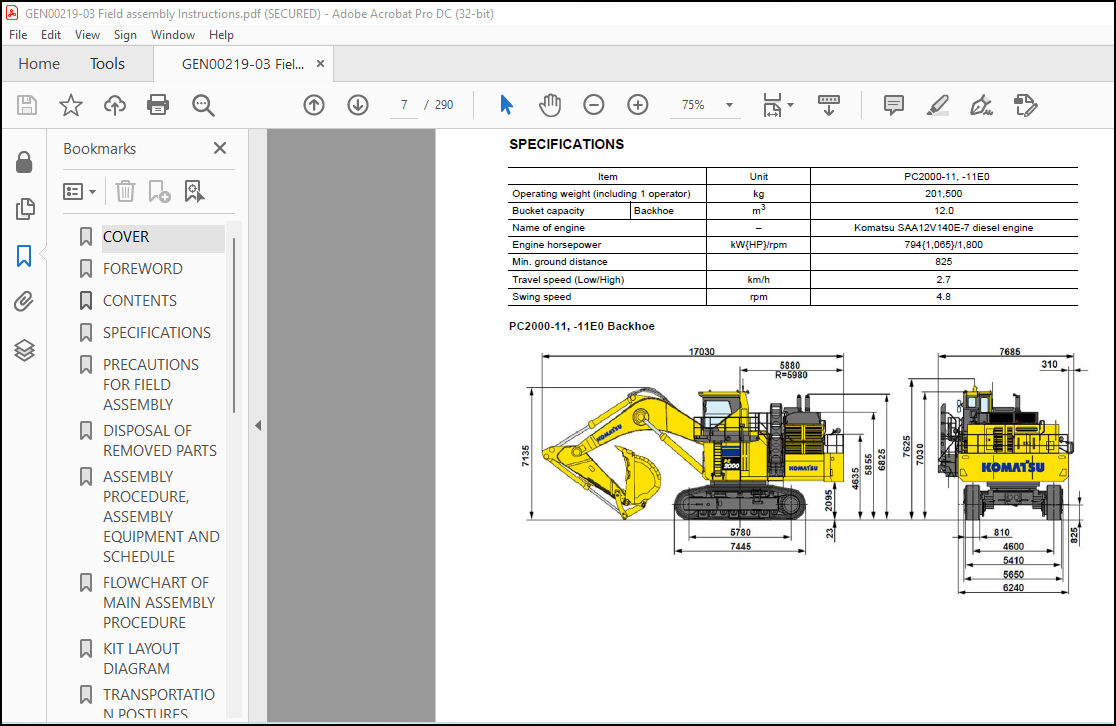This screenshot has height=726, width=1116.
Task: Click the Swing speed table row label
Action: pos(542,297)
